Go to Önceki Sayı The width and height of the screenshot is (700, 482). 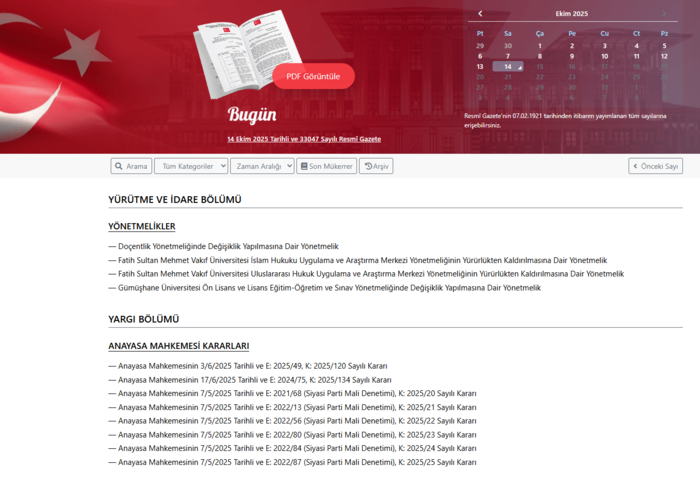656,166
